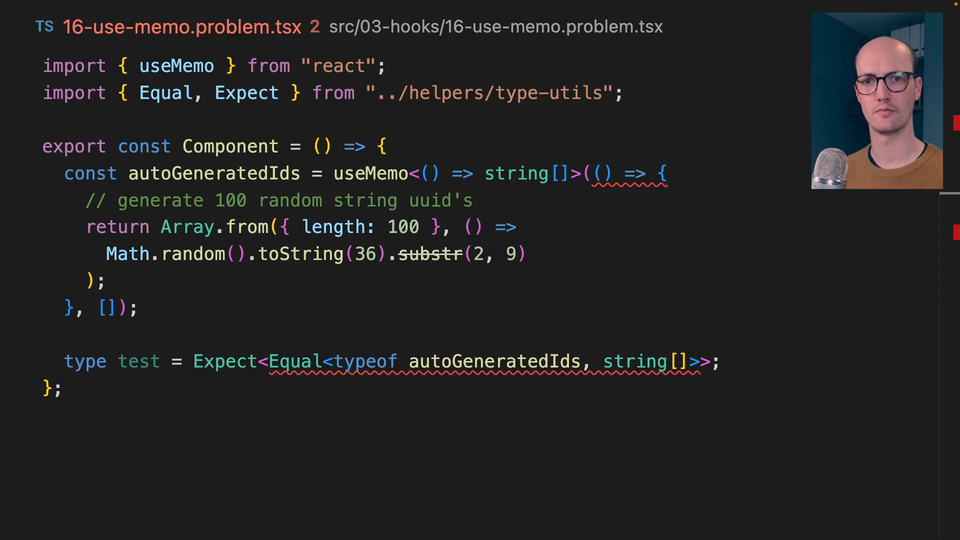Click the "../helpers/type-utils" import path

click(x=489, y=93)
